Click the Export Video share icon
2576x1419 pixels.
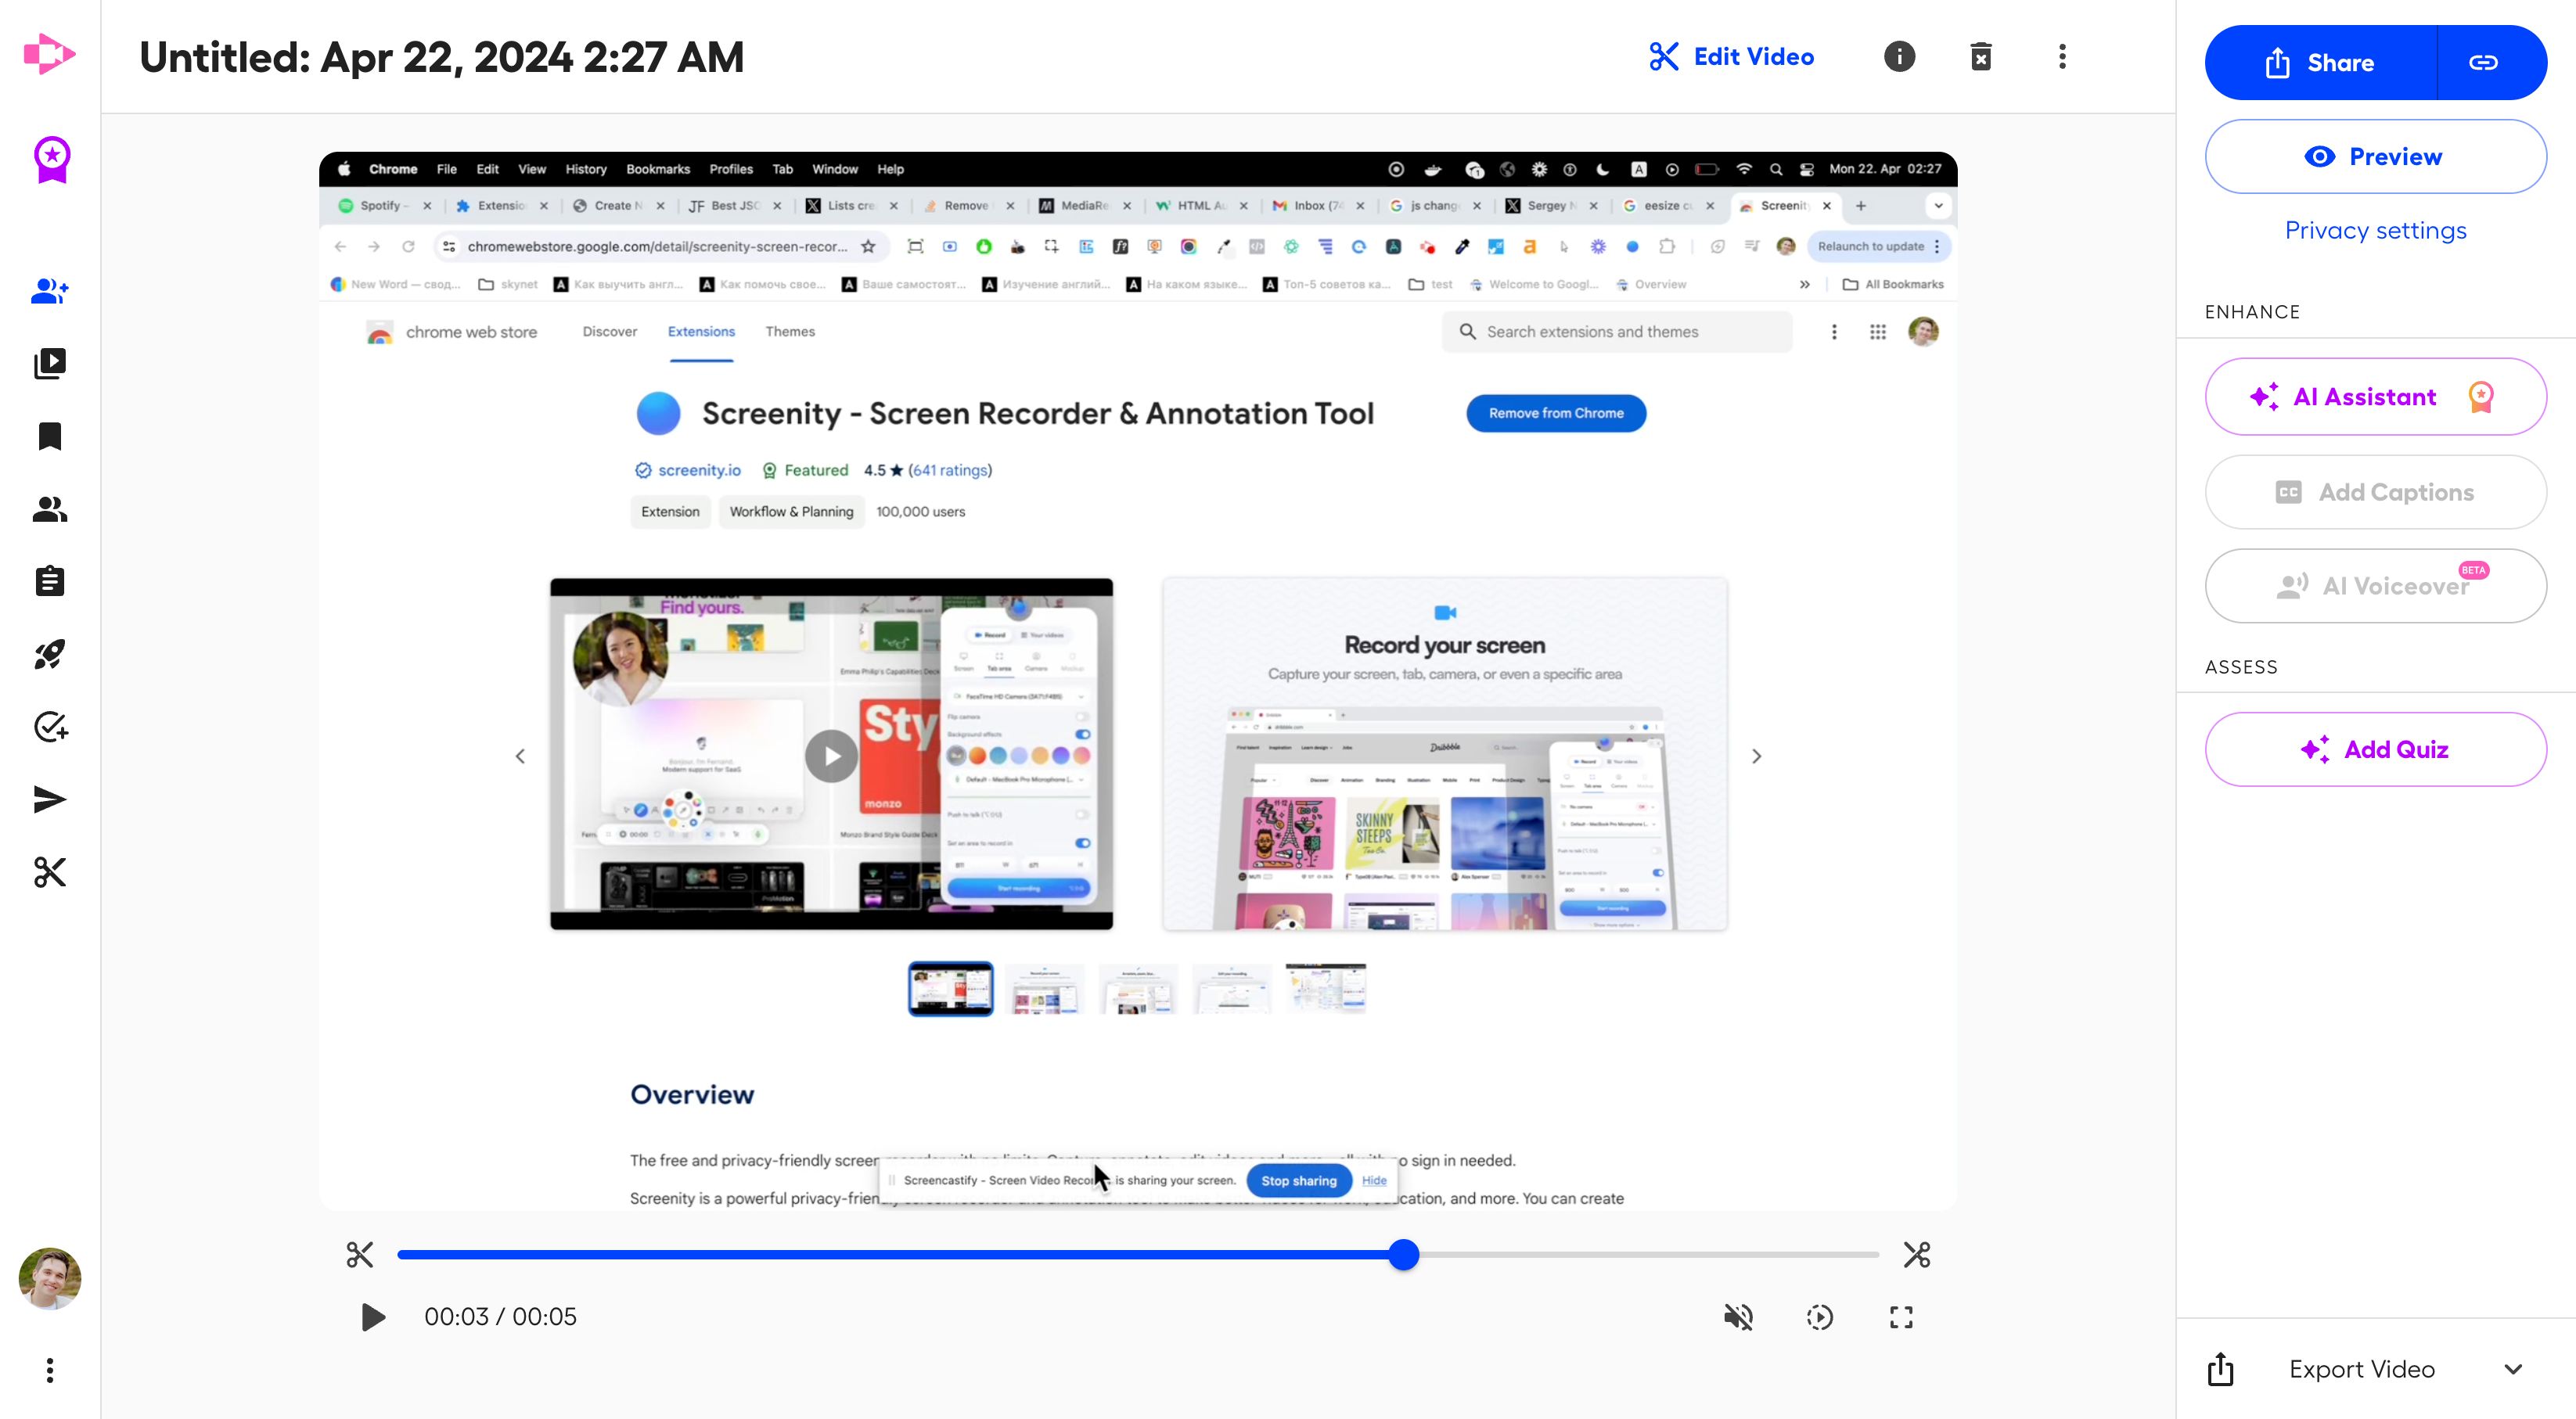(2220, 1369)
